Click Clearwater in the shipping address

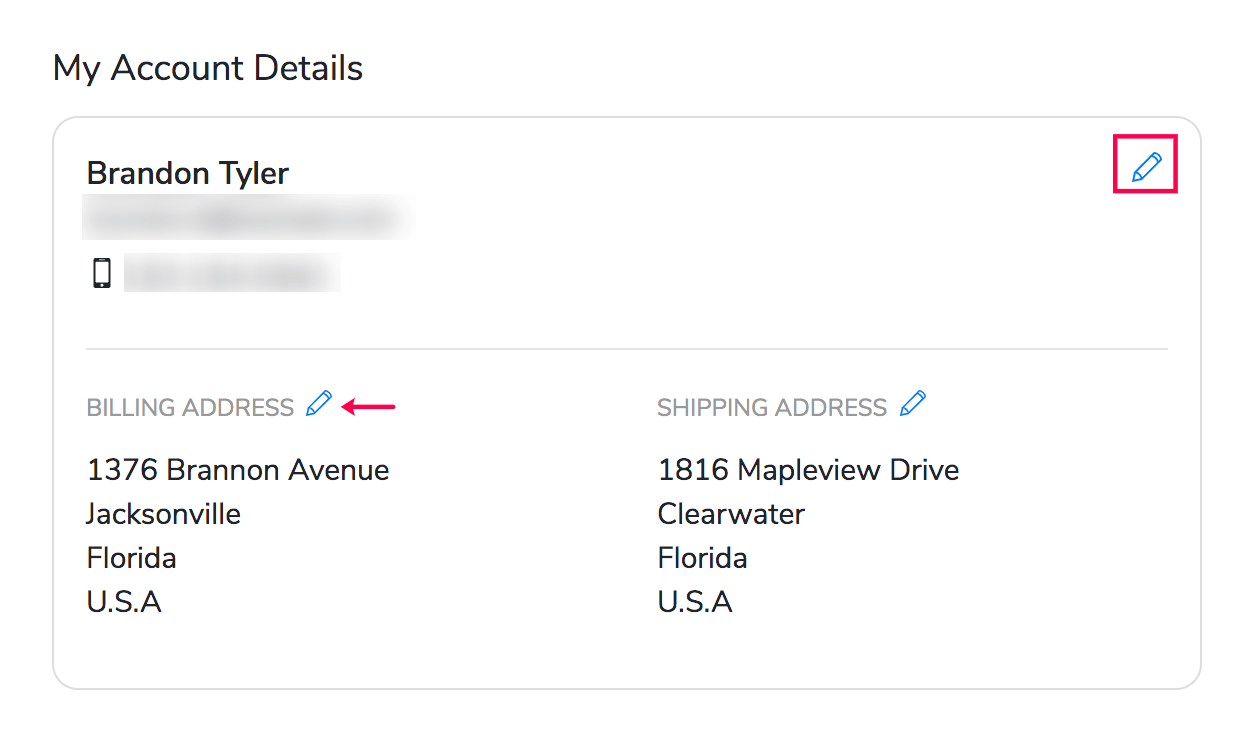click(731, 514)
